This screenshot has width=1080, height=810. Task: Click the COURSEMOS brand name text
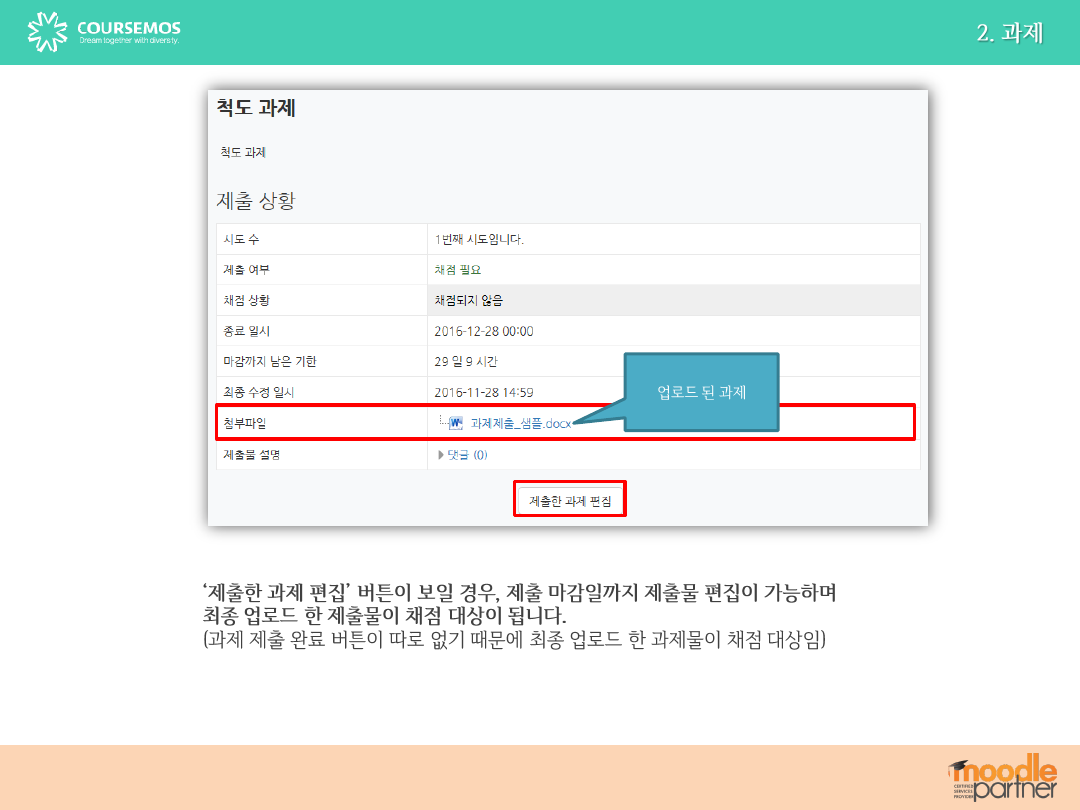[129, 28]
